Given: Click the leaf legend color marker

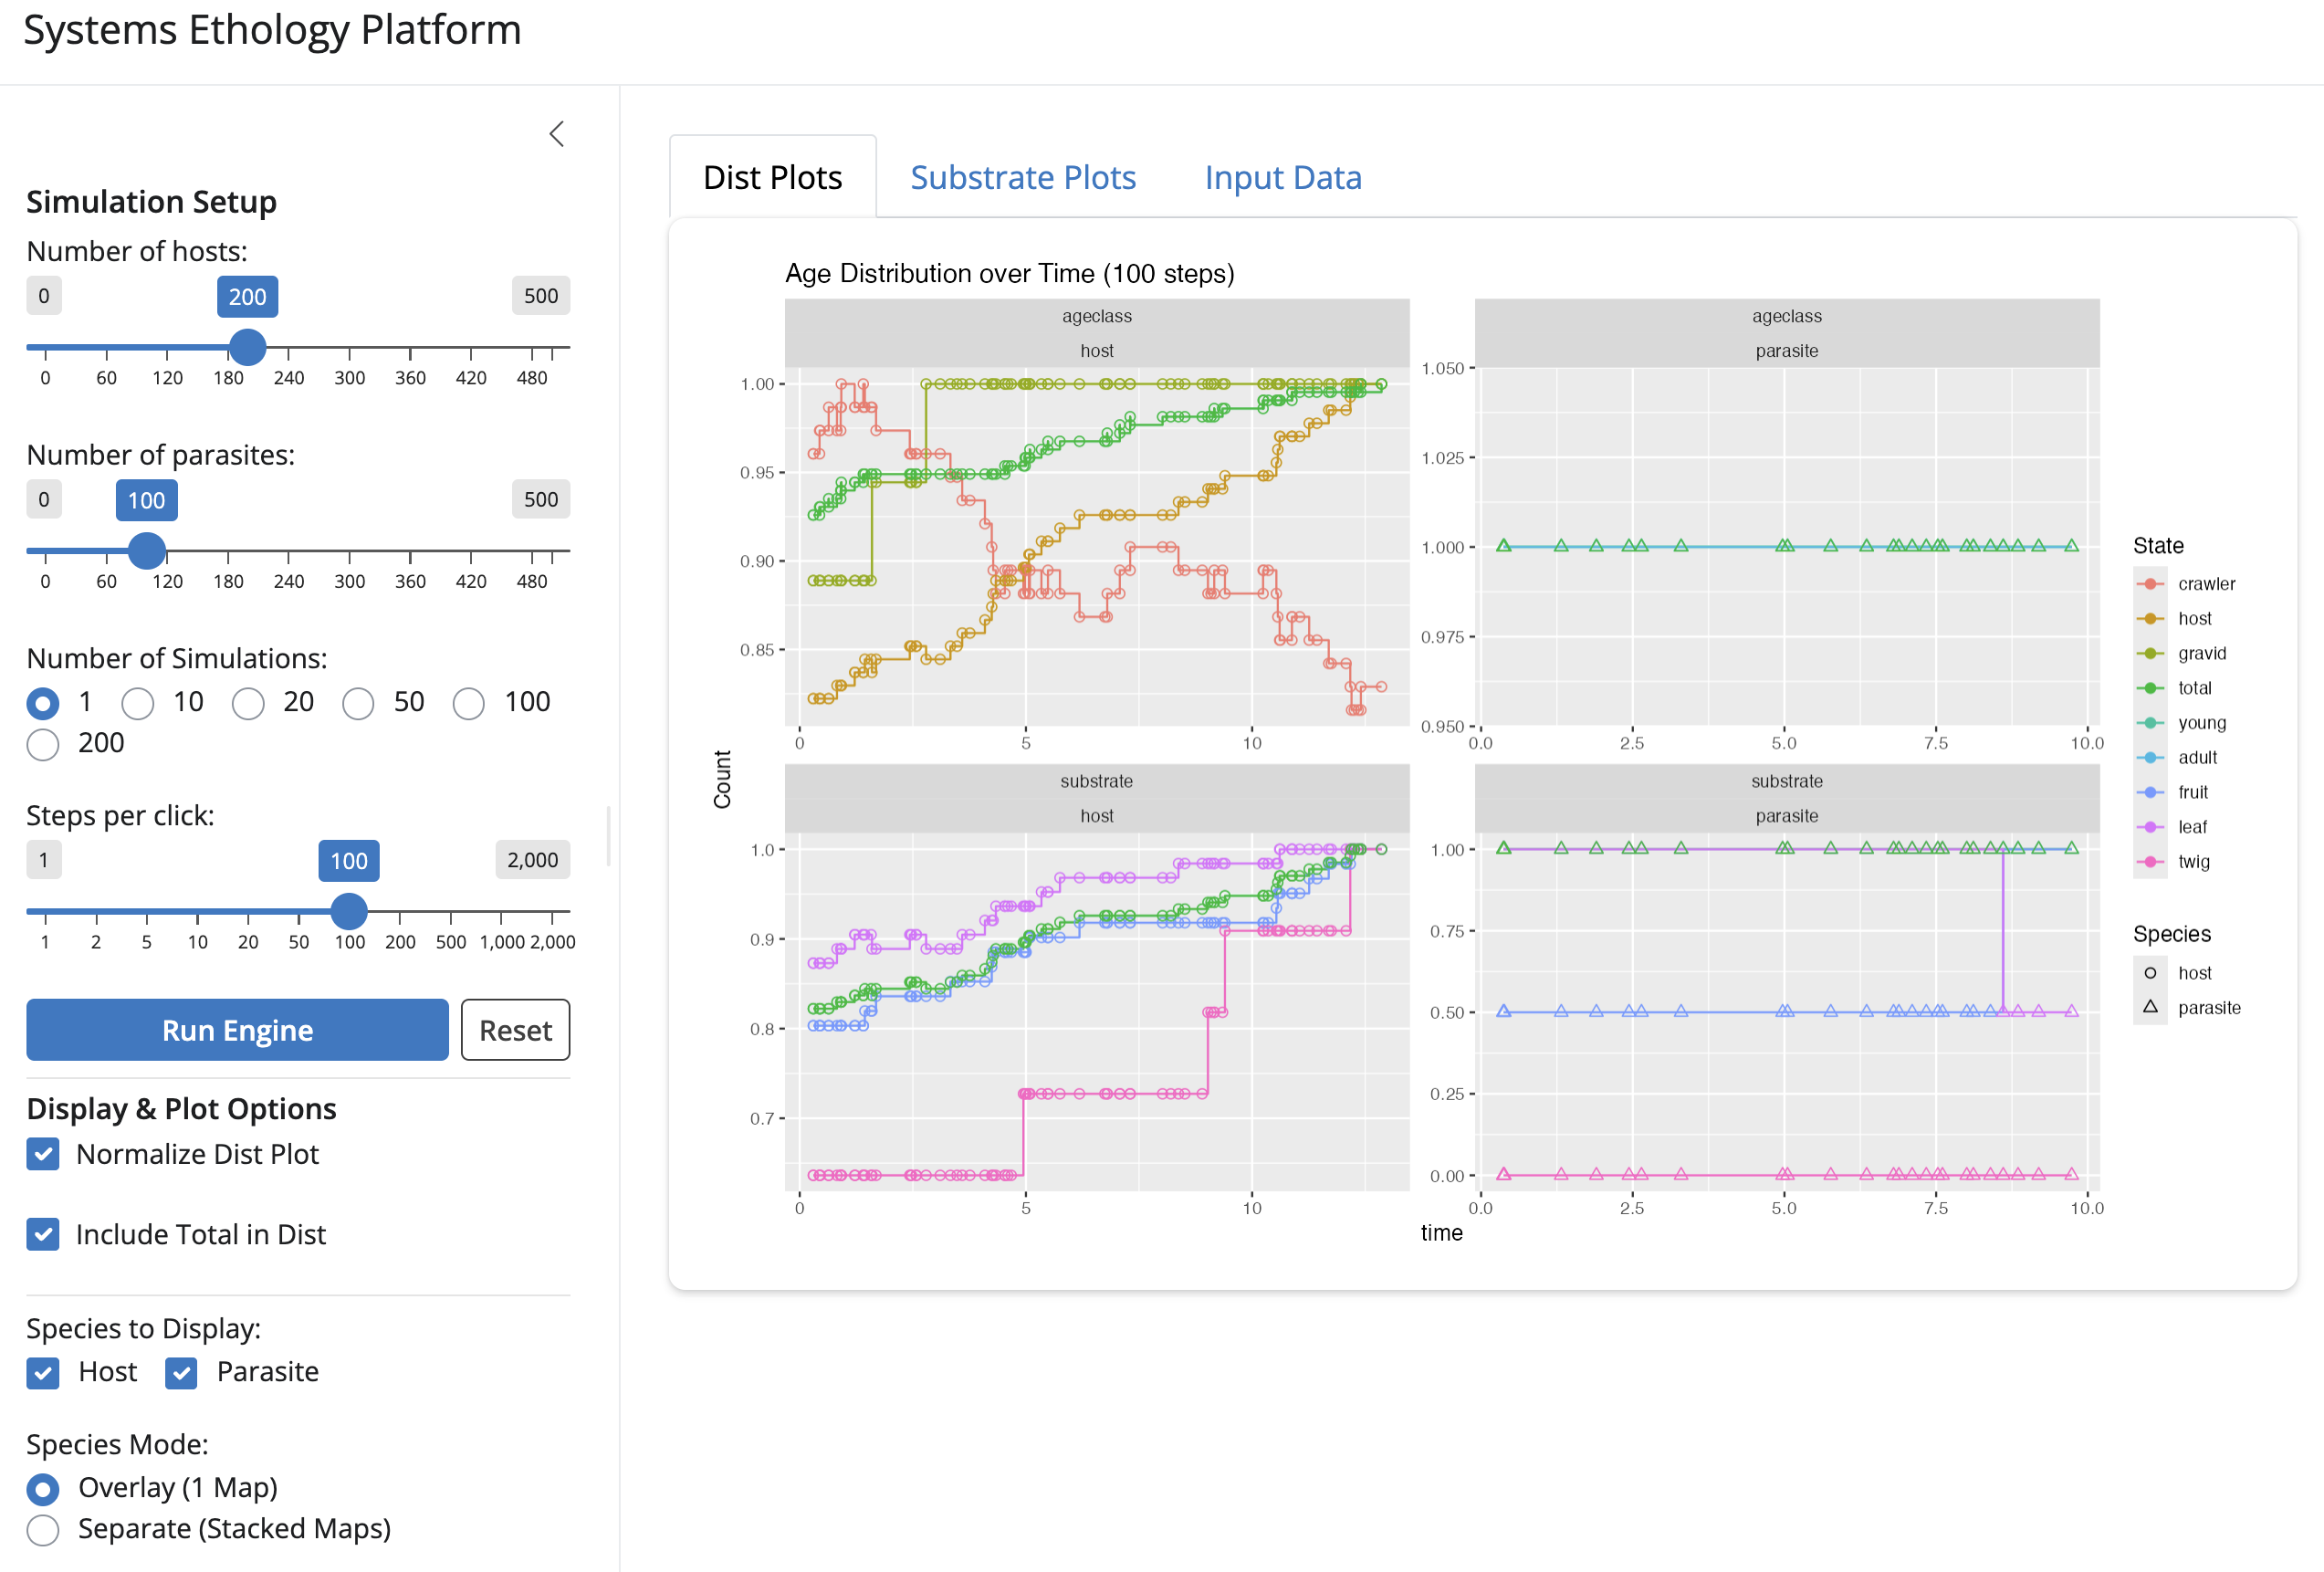Looking at the screenshot, I should (2150, 827).
